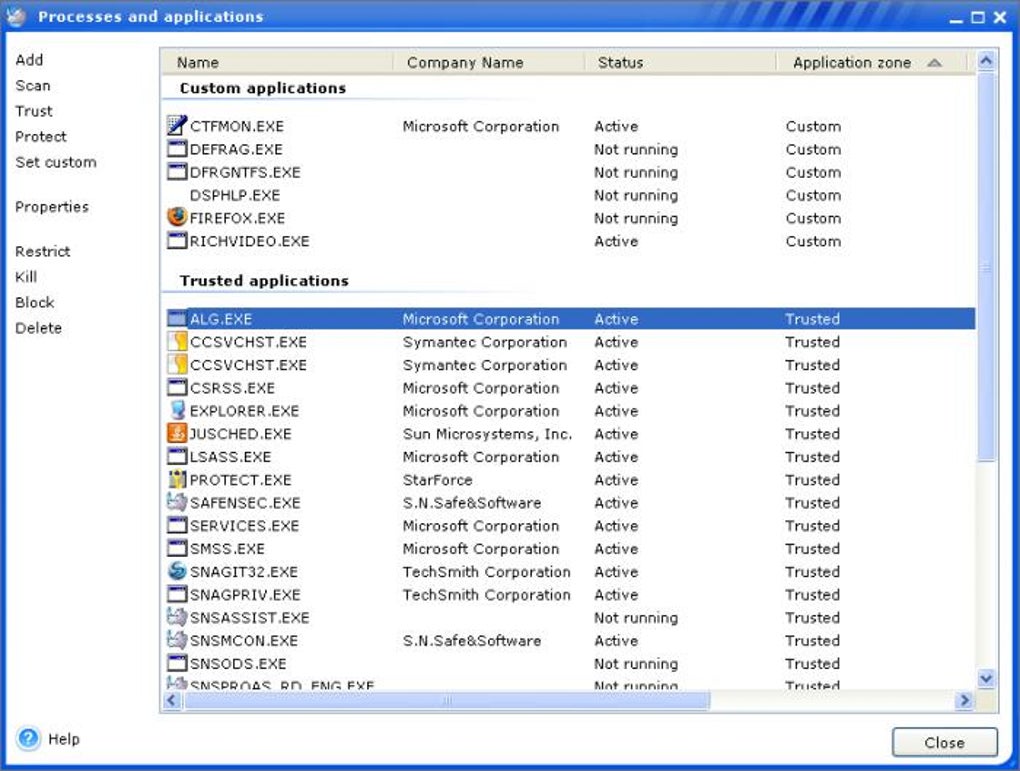
Task: Click the blue Help question mark icon
Action: (28, 739)
